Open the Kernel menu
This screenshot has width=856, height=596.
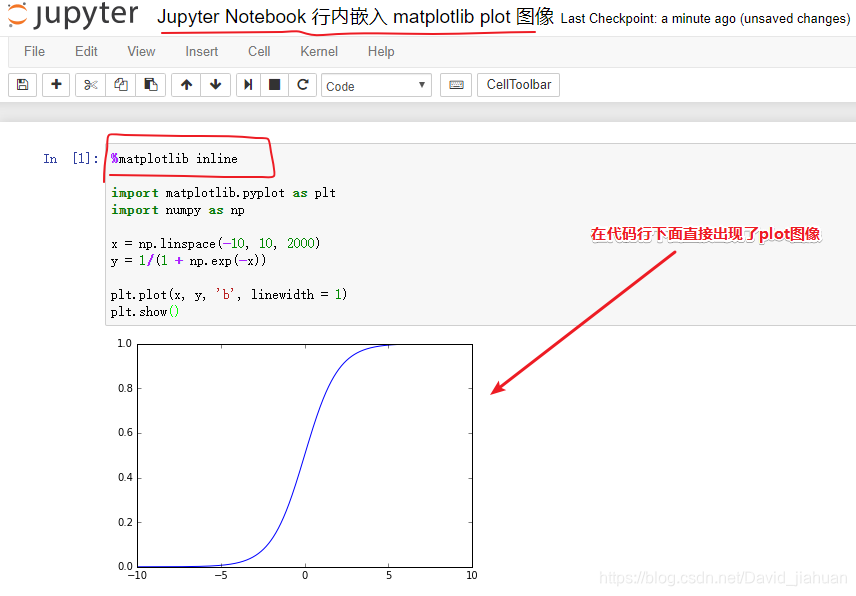pos(319,51)
